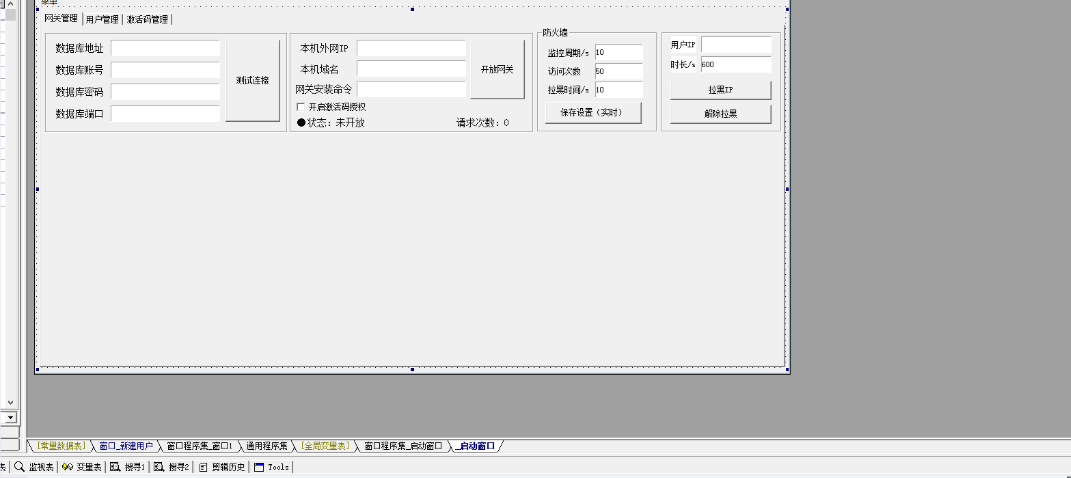1071x478 pixels.
Task: Open the 剪辑历史 clip history panel icon
Action: [203, 467]
